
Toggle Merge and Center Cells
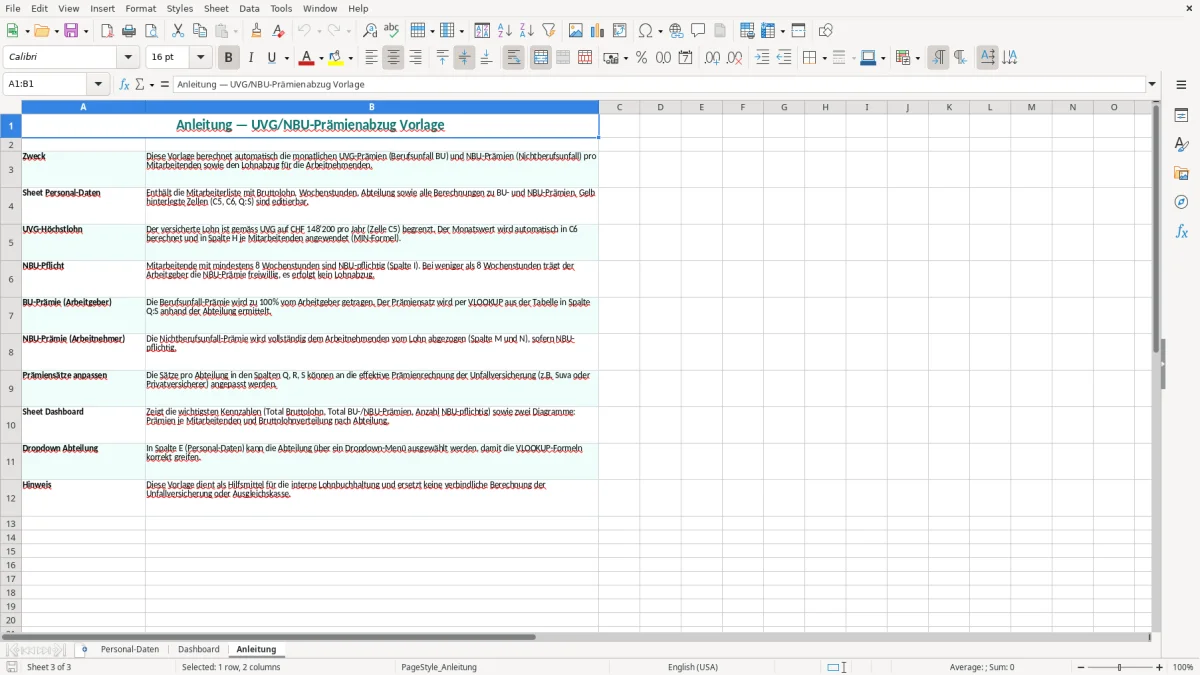[x=541, y=58]
